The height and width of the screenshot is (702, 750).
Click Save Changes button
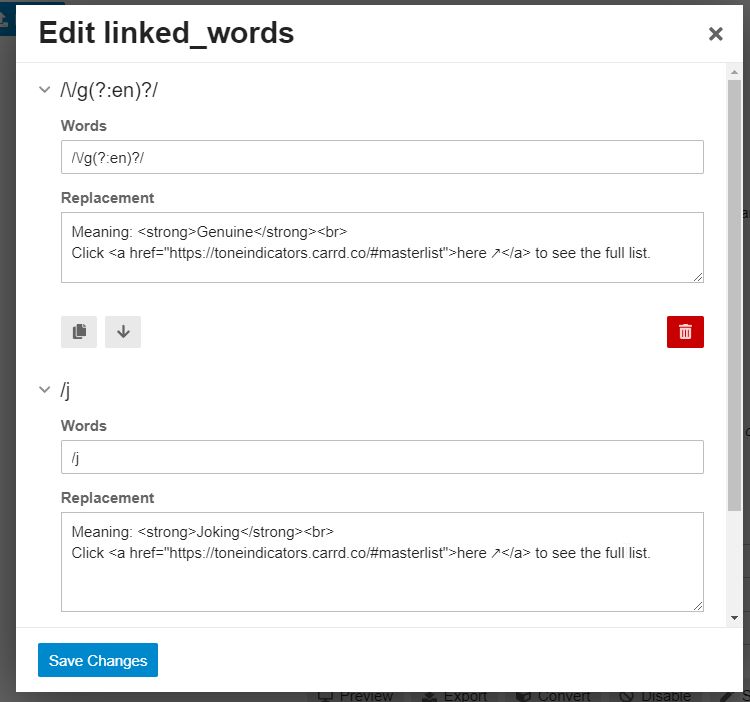98,660
